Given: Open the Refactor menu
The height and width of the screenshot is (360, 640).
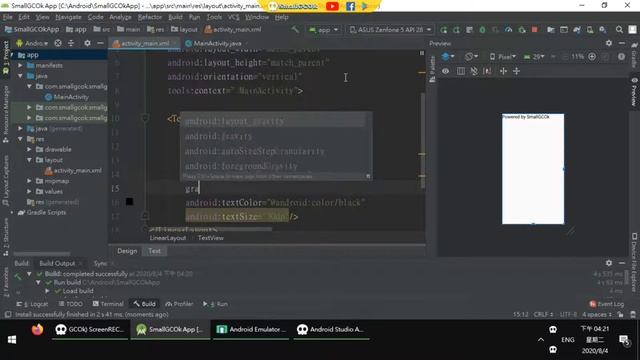Looking at the screenshot, I should pos(149,17).
